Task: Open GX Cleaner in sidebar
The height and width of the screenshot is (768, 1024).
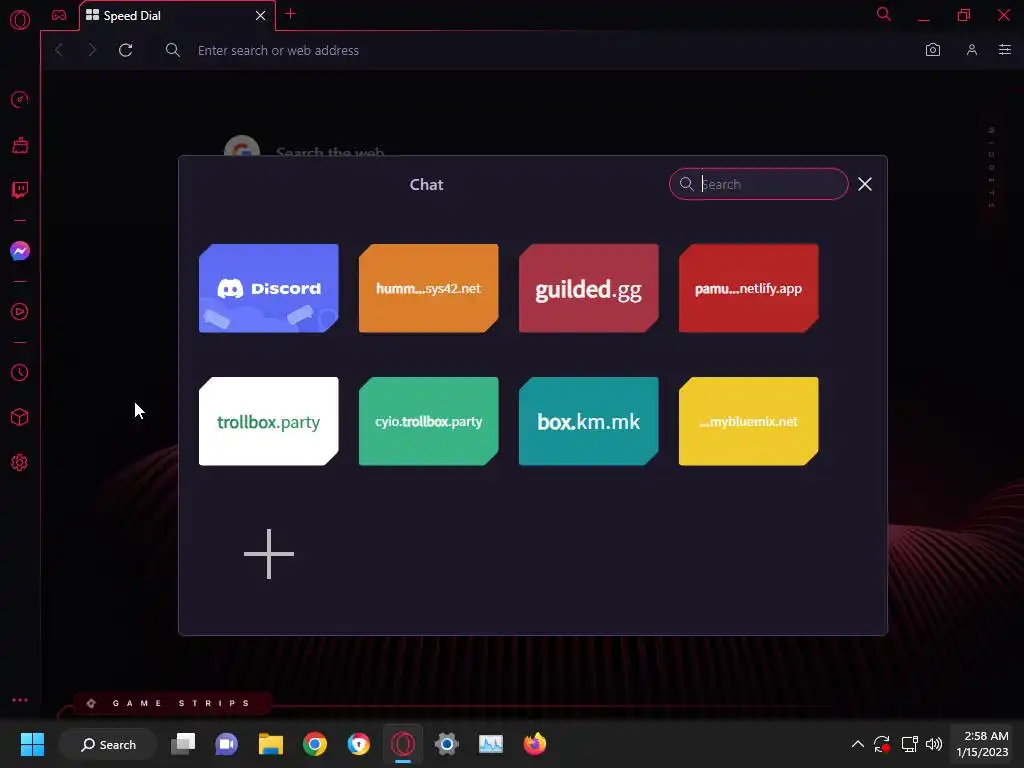Action: tap(20, 145)
